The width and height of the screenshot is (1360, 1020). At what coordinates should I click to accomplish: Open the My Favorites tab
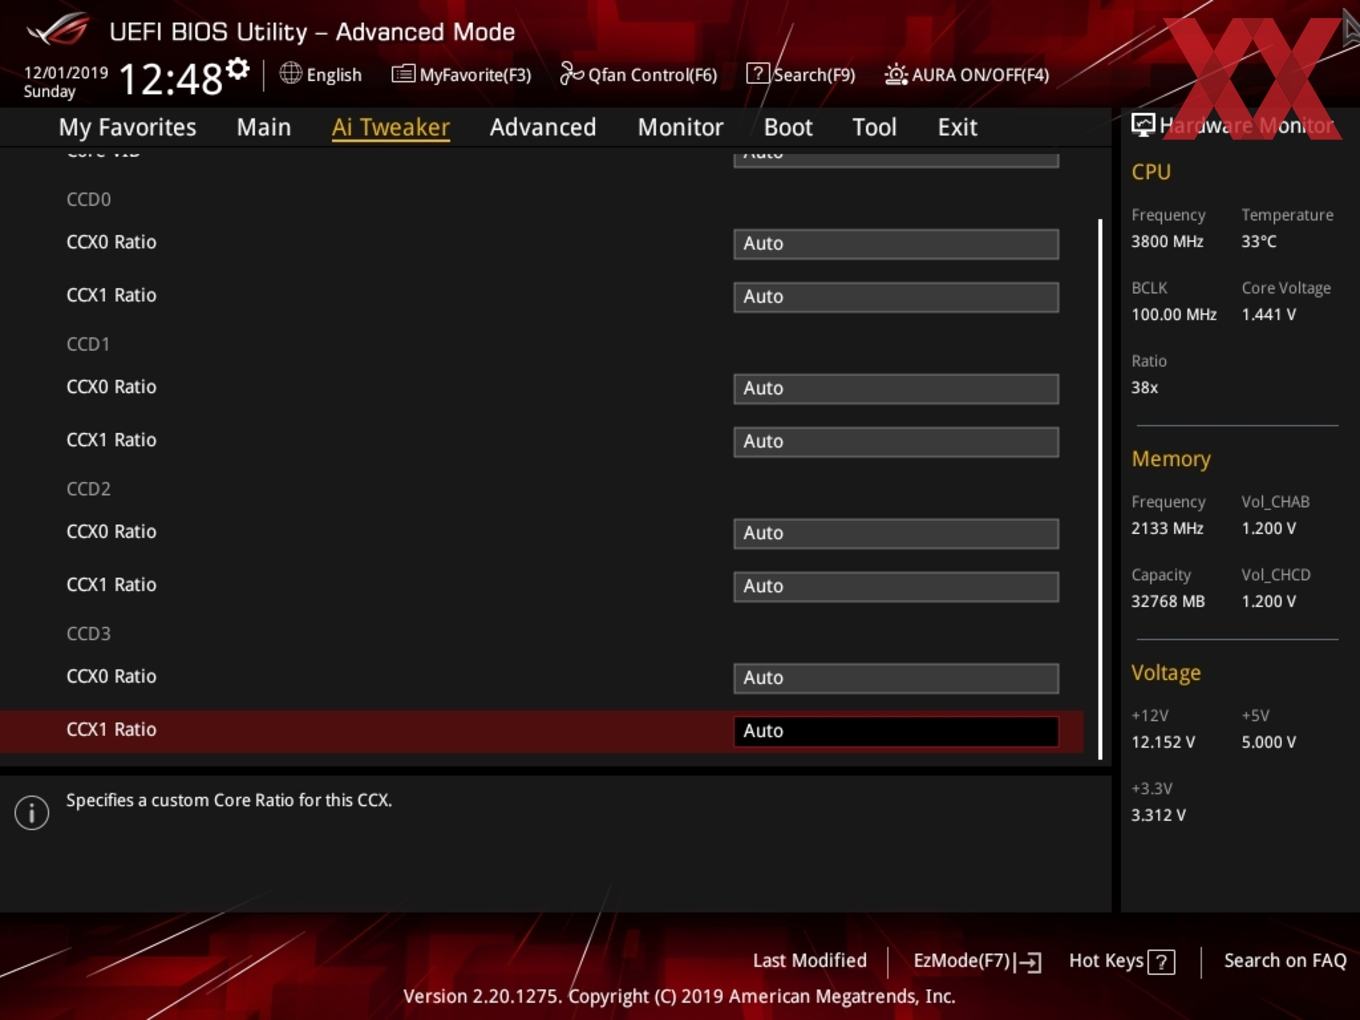pyautogui.click(x=127, y=127)
